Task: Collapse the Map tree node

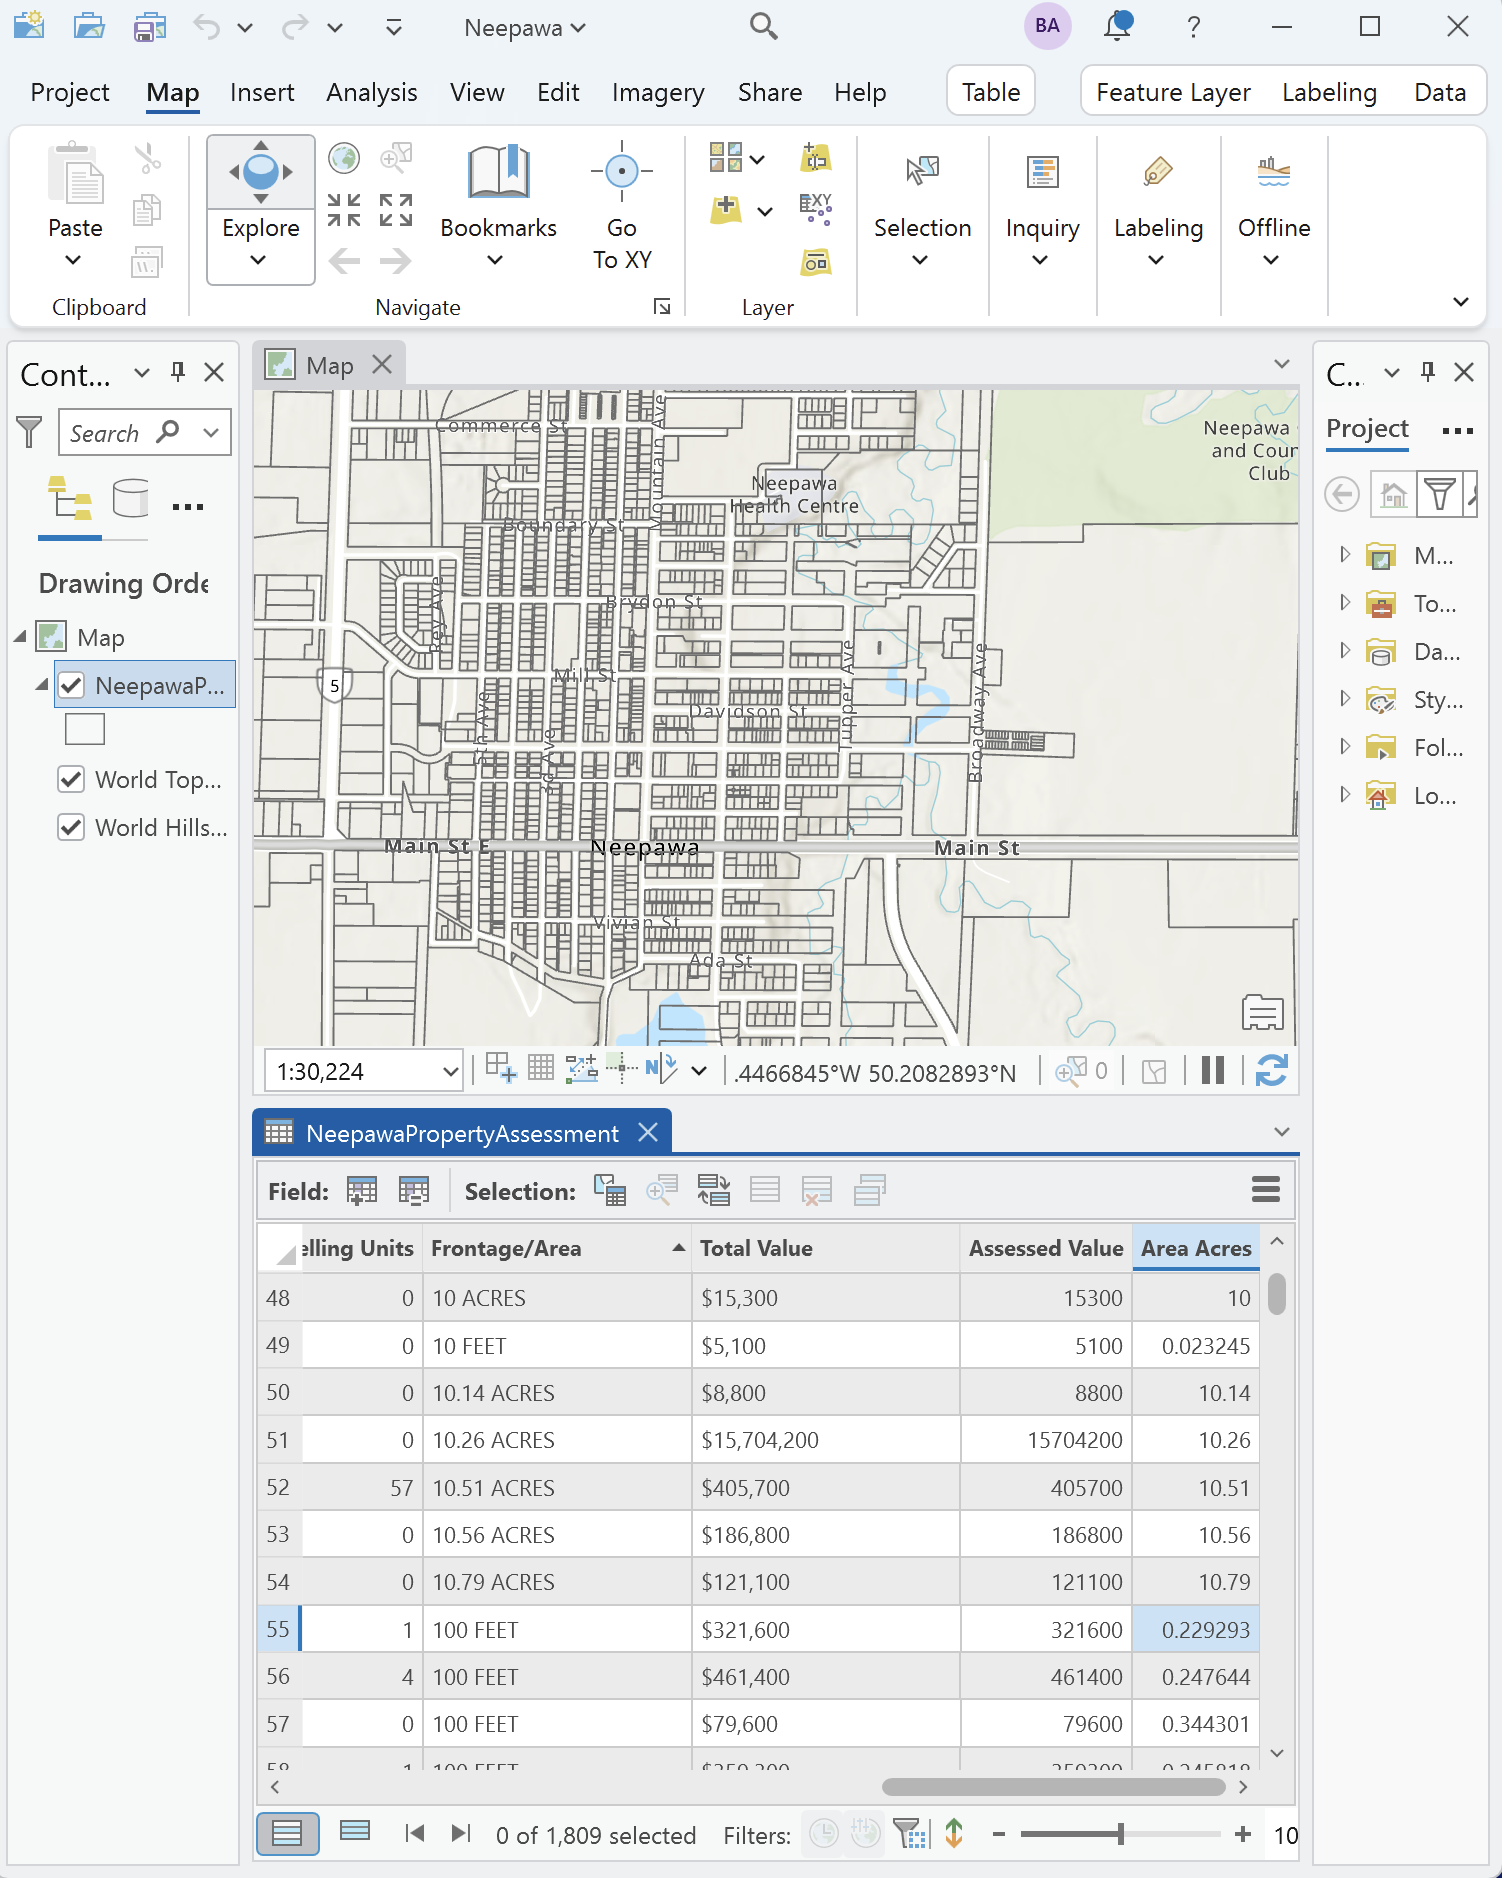Action: (21, 637)
